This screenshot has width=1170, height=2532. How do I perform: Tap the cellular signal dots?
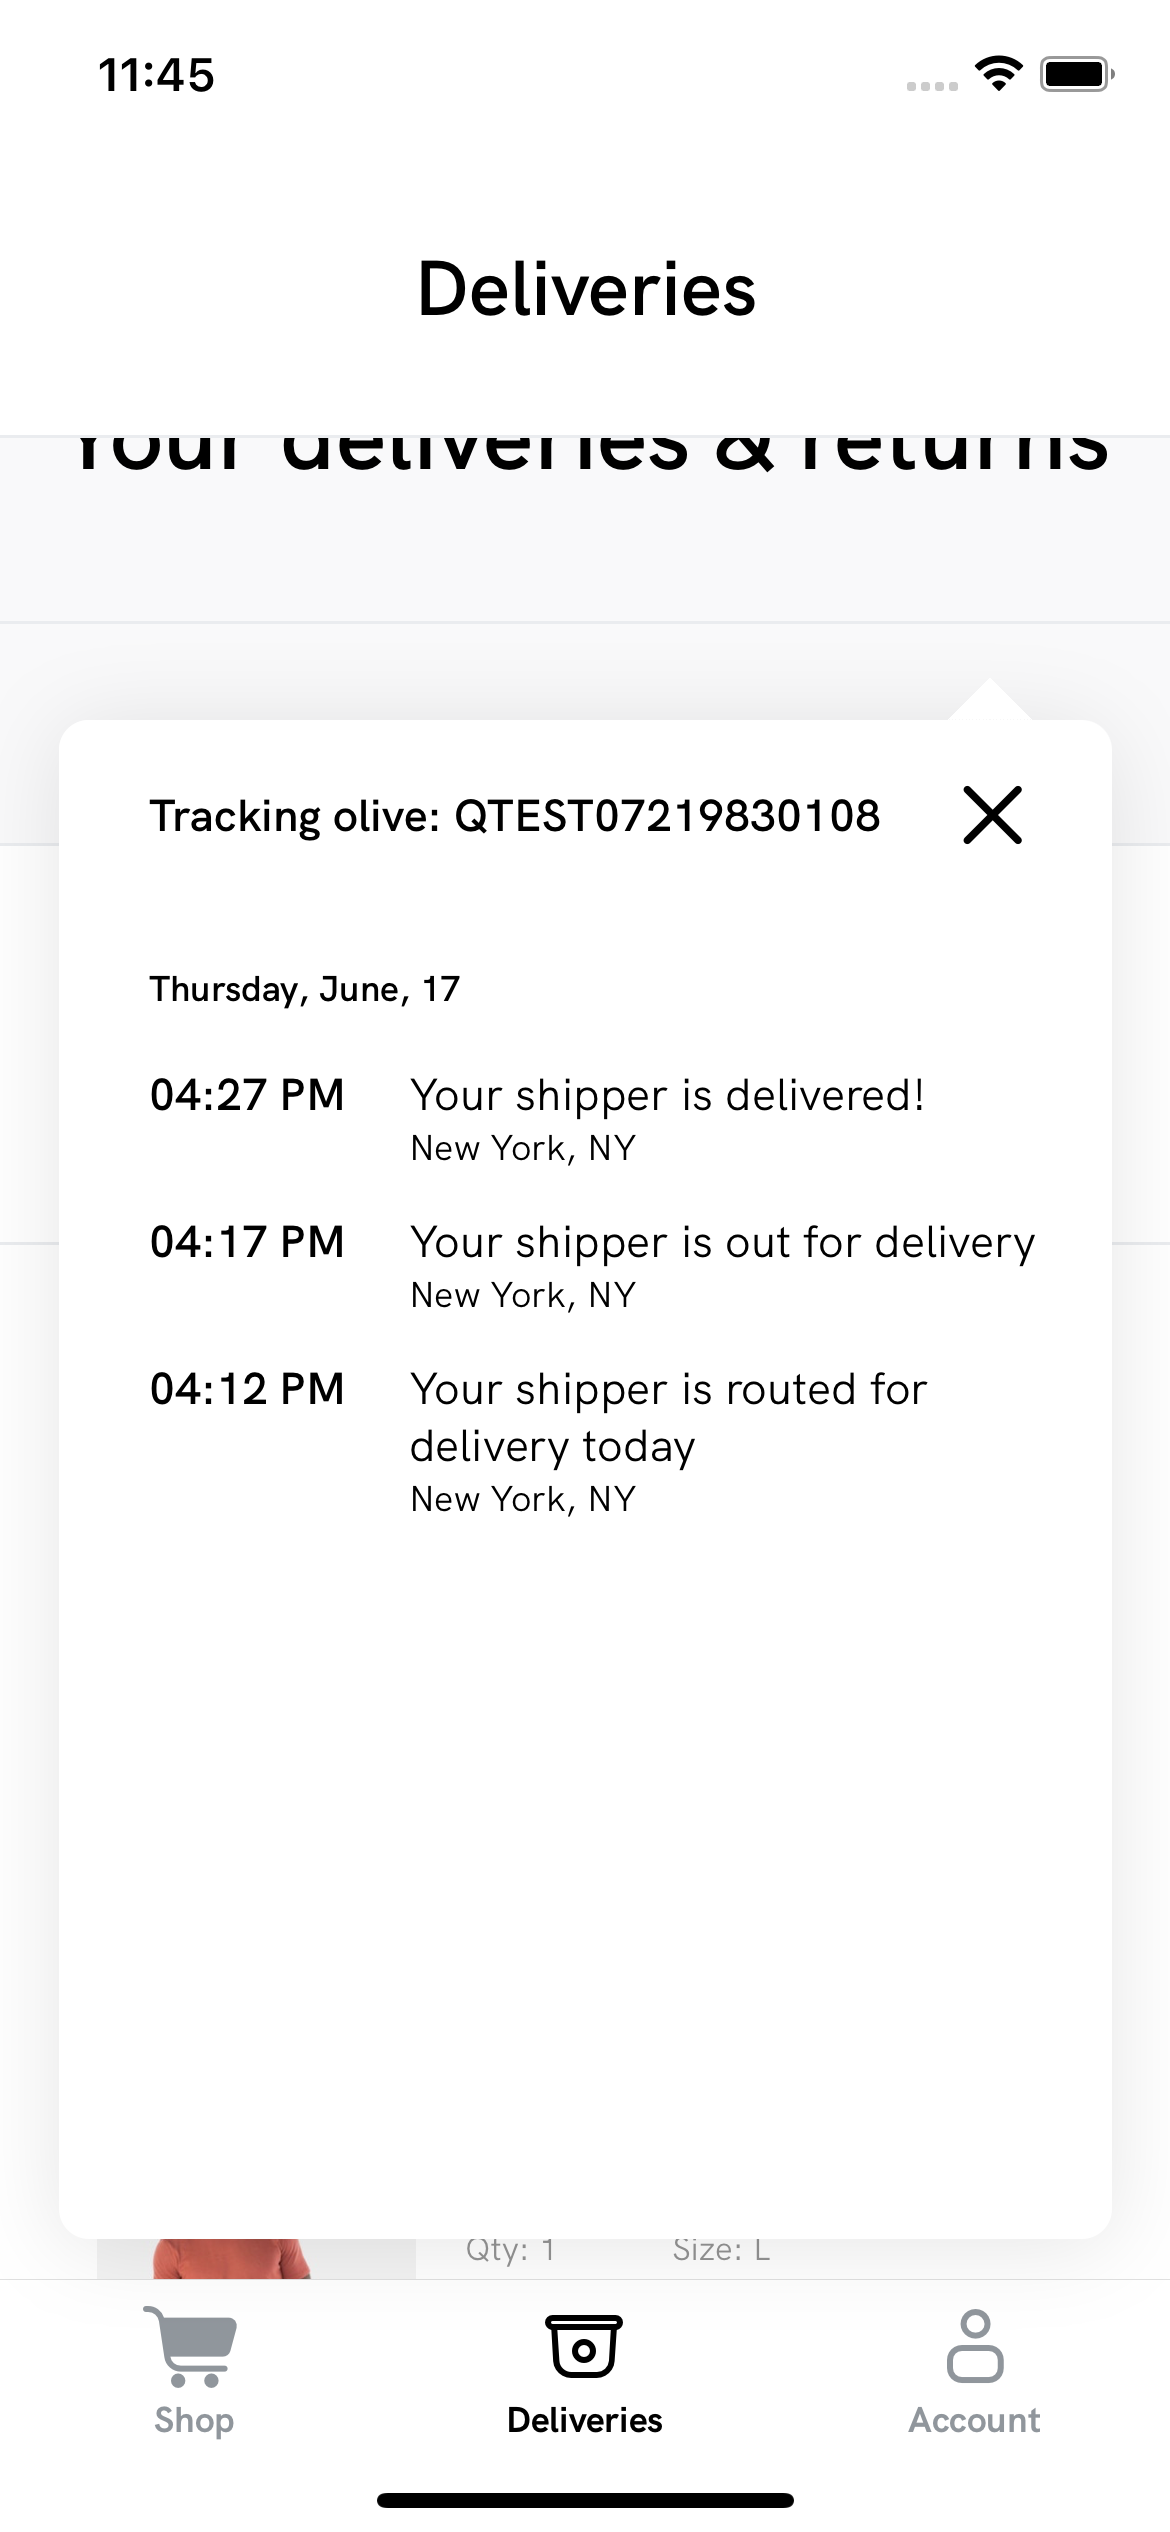pyautogui.click(x=932, y=86)
